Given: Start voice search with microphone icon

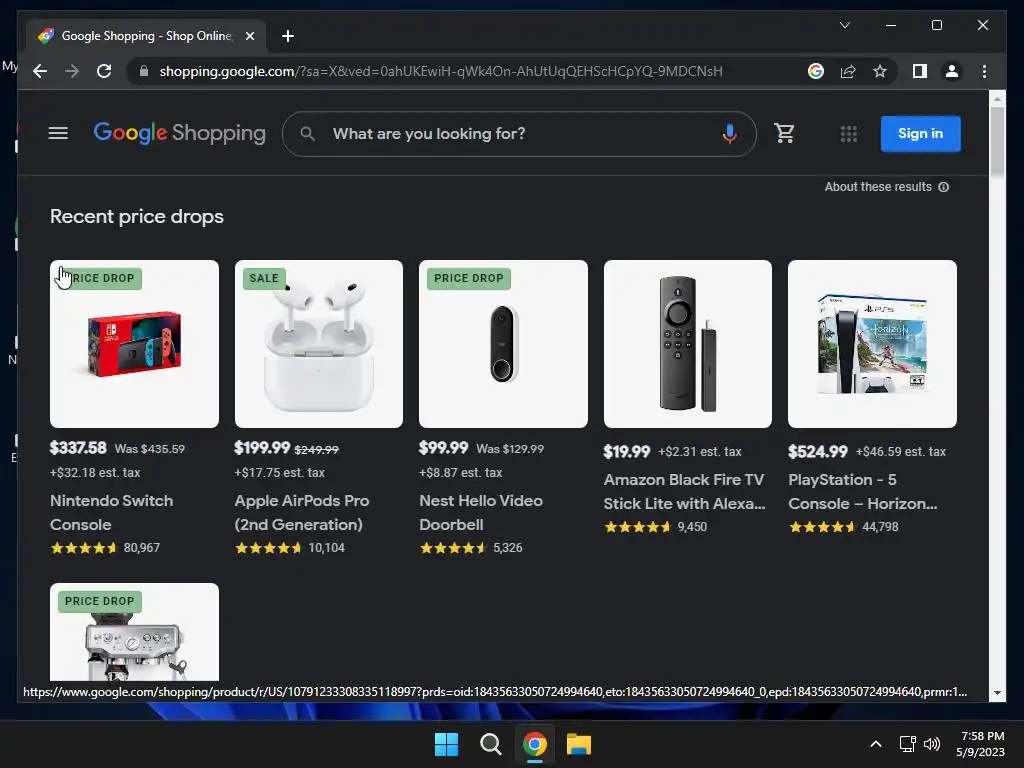Looking at the screenshot, I should 729,134.
